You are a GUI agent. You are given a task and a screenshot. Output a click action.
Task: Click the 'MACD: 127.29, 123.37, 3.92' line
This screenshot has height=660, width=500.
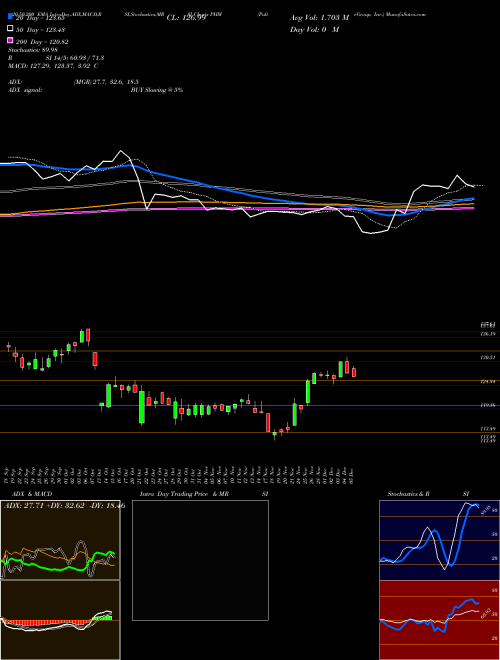click(x=53, y=66)
